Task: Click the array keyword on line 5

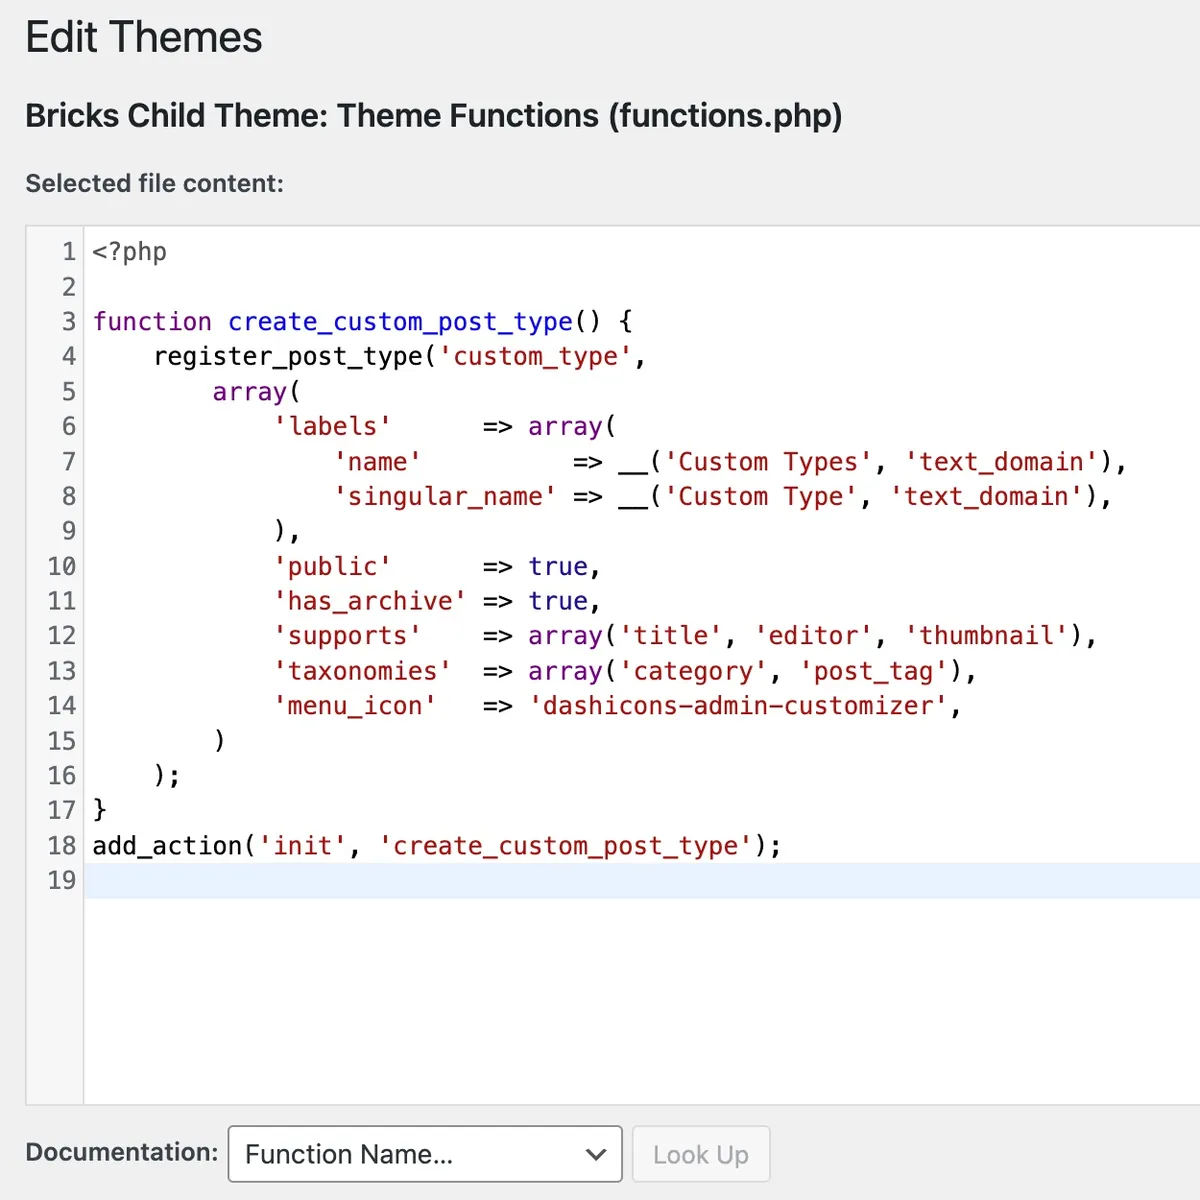Action: [x=250, y=392]
